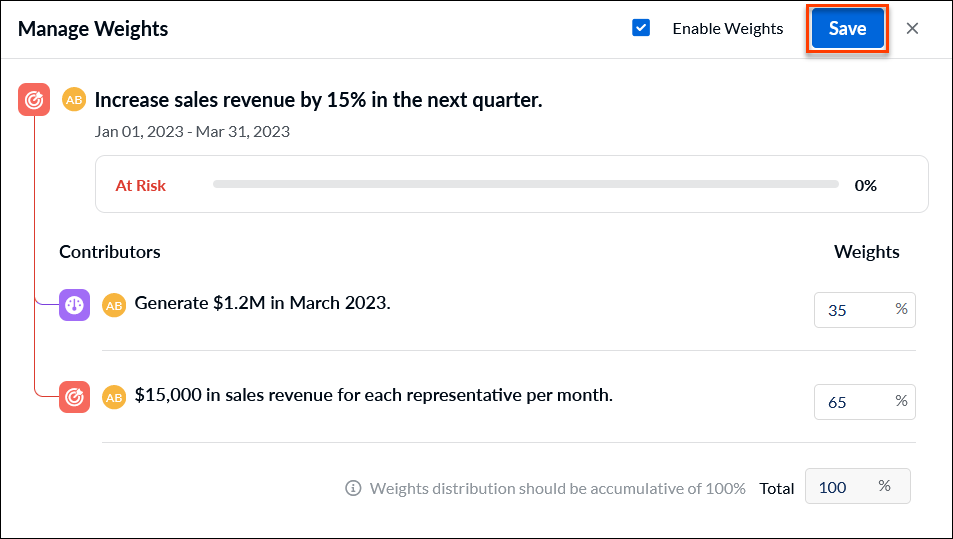Uncheck the Enable Weights checkbox
This screenshot has width=953, height=539.
click(641, 28)
